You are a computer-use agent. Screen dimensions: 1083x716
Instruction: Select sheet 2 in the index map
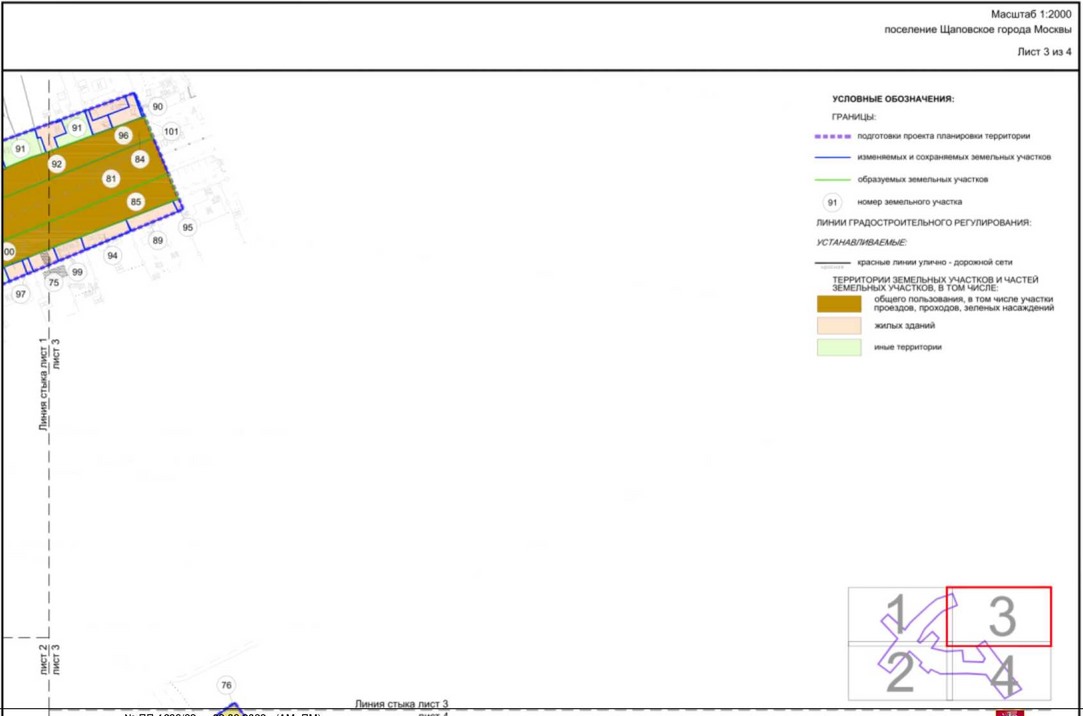899,673
